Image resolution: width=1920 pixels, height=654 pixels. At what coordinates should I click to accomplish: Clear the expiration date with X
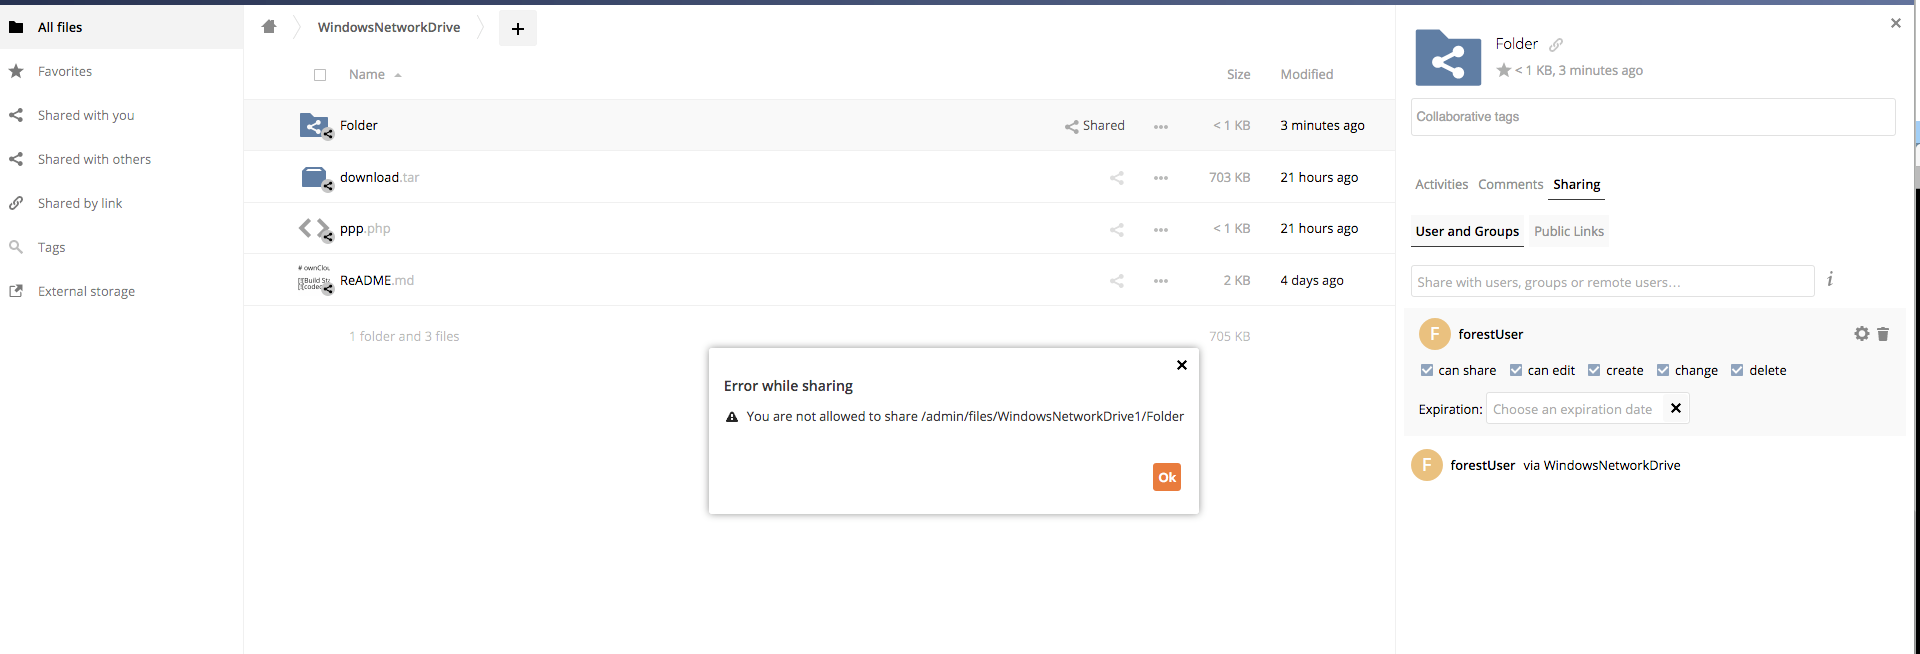click(x=1676, y=408)
